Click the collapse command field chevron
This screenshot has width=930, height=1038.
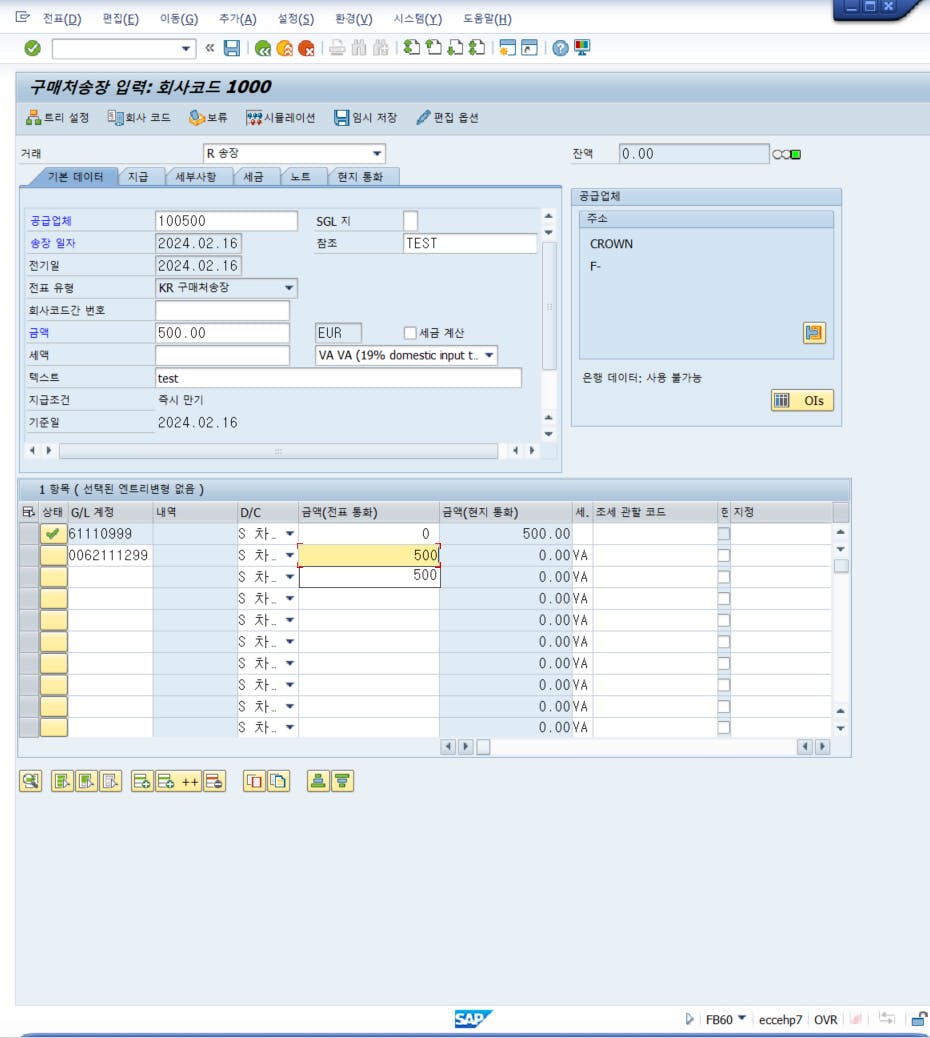210,48
